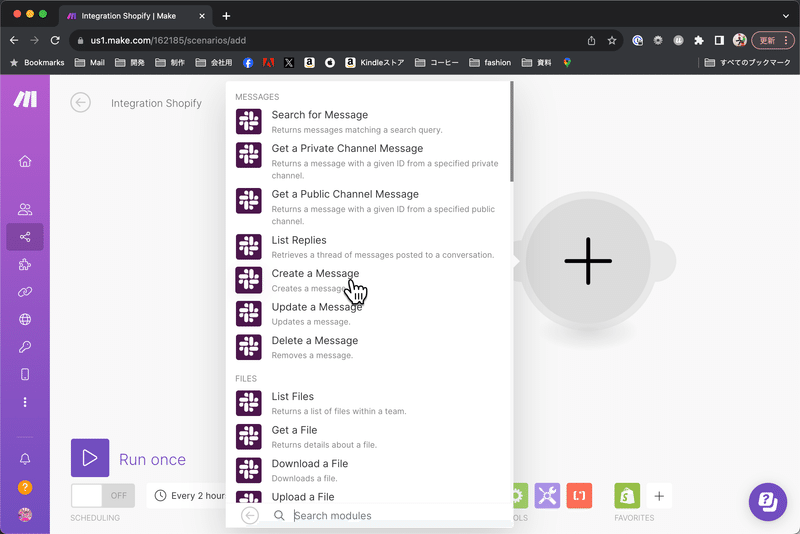
Task: Click the share icon in address bar
Action: (591, 40)
